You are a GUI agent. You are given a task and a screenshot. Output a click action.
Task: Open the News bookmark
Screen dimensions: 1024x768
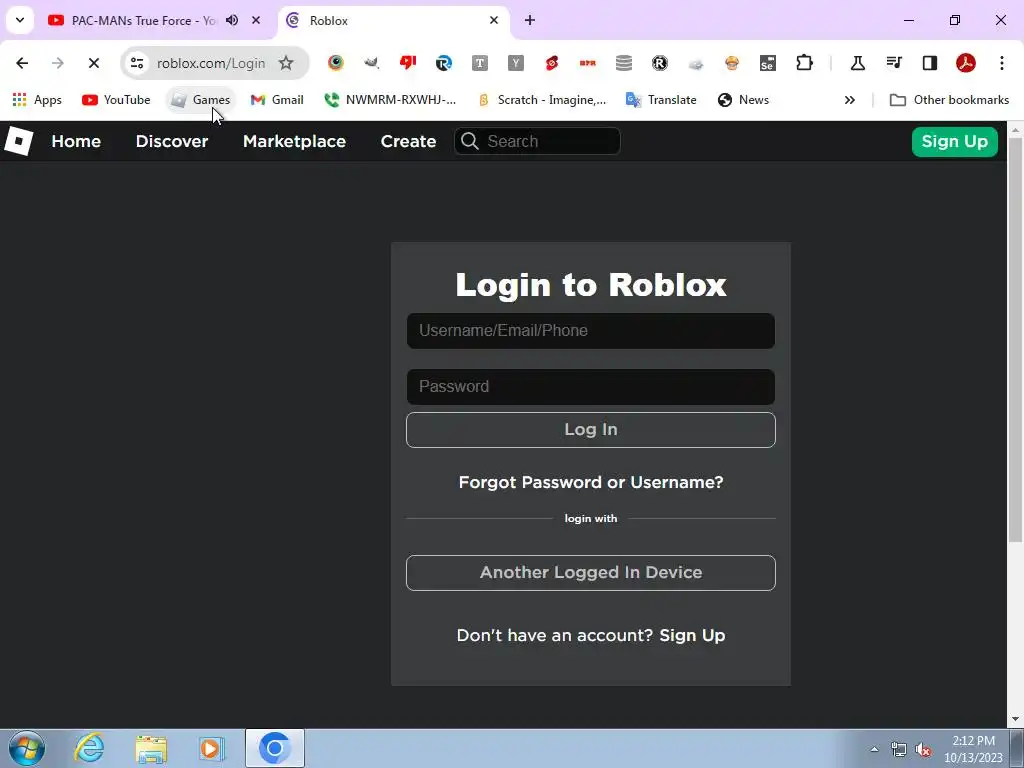[743, 100]
